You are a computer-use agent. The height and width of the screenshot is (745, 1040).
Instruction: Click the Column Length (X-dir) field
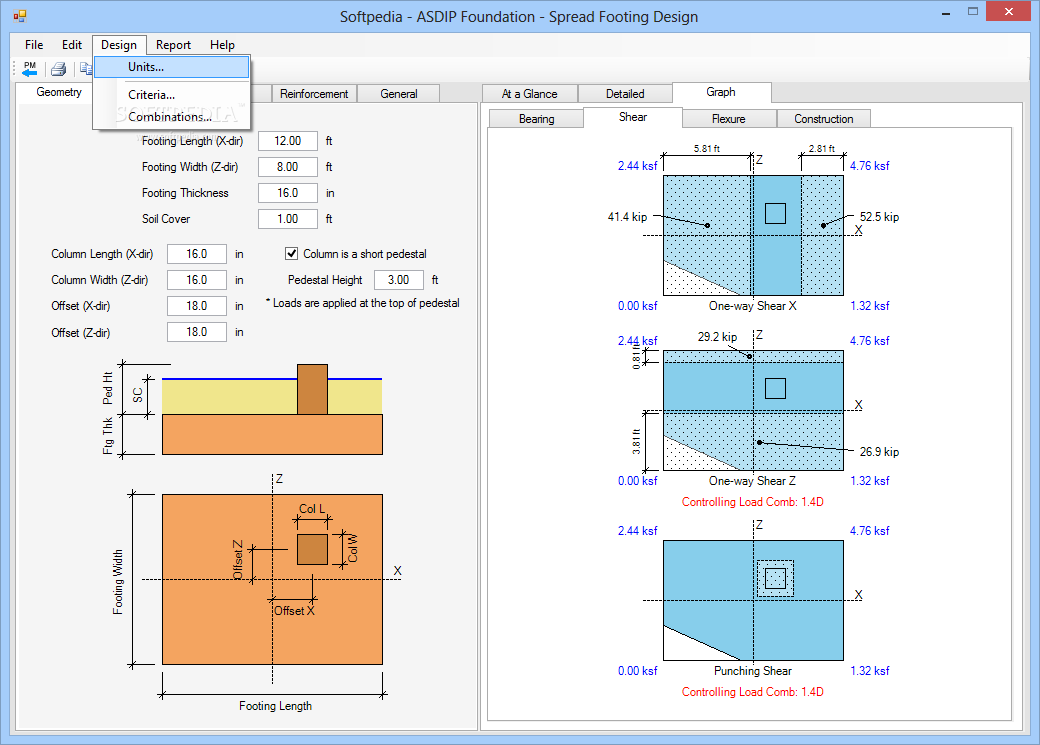[196, 253]
